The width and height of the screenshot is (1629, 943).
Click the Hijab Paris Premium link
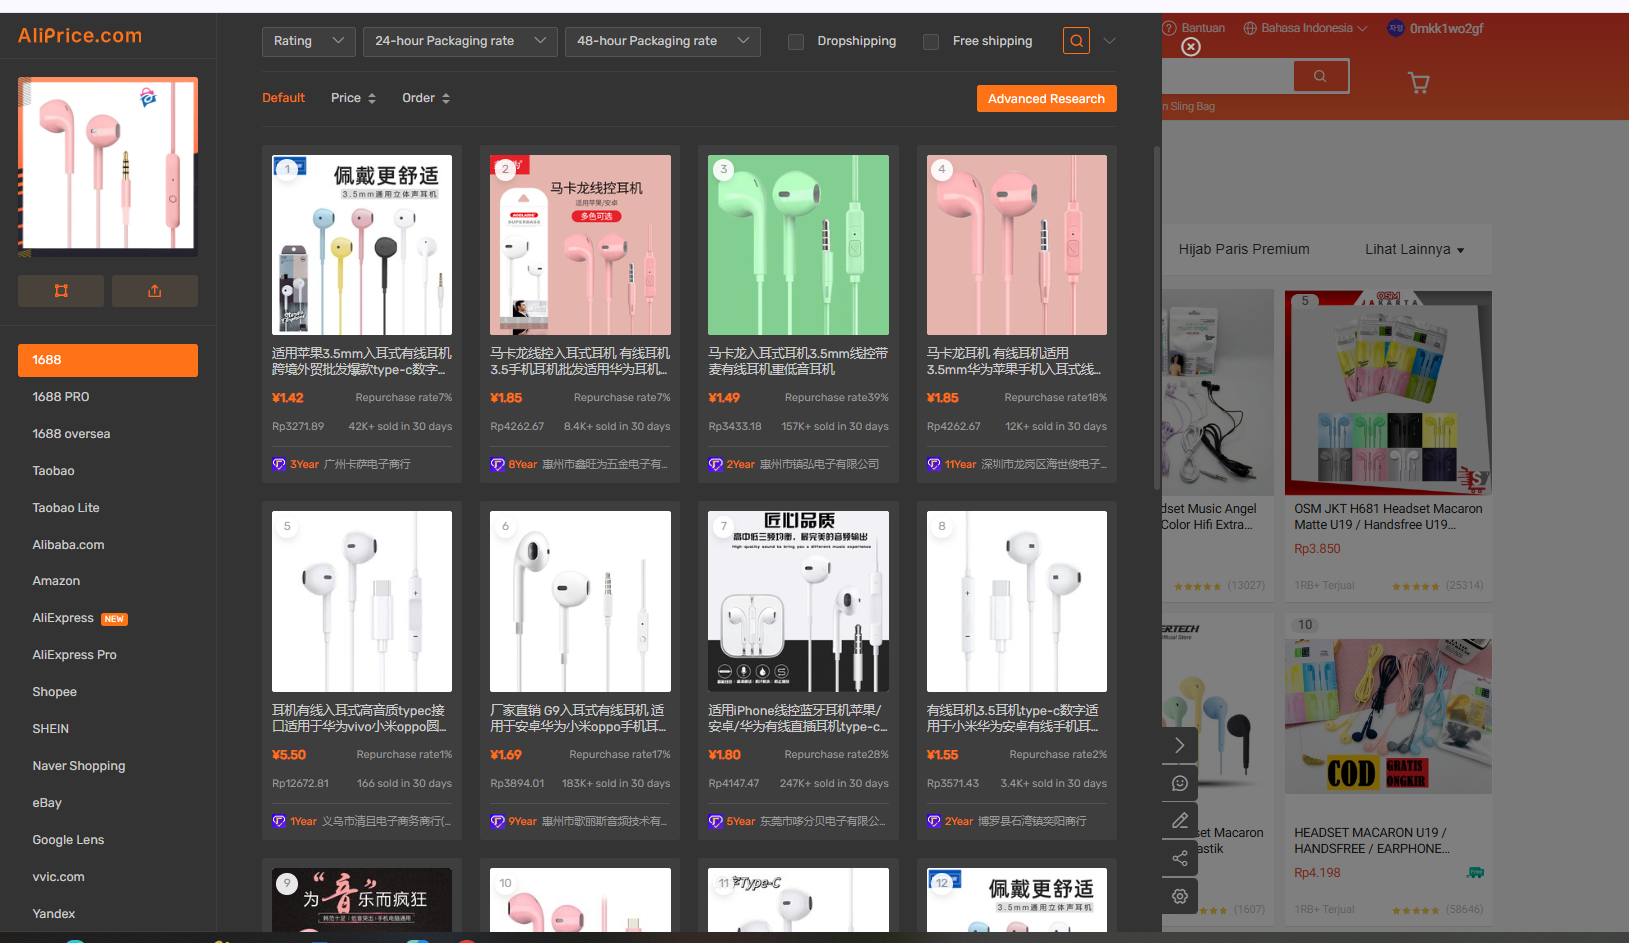point(1244,249)
